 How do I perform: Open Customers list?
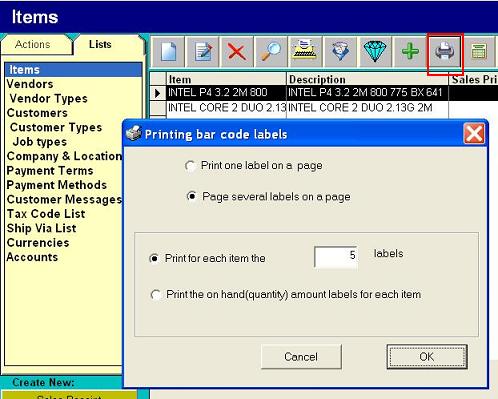pos(37,113)
